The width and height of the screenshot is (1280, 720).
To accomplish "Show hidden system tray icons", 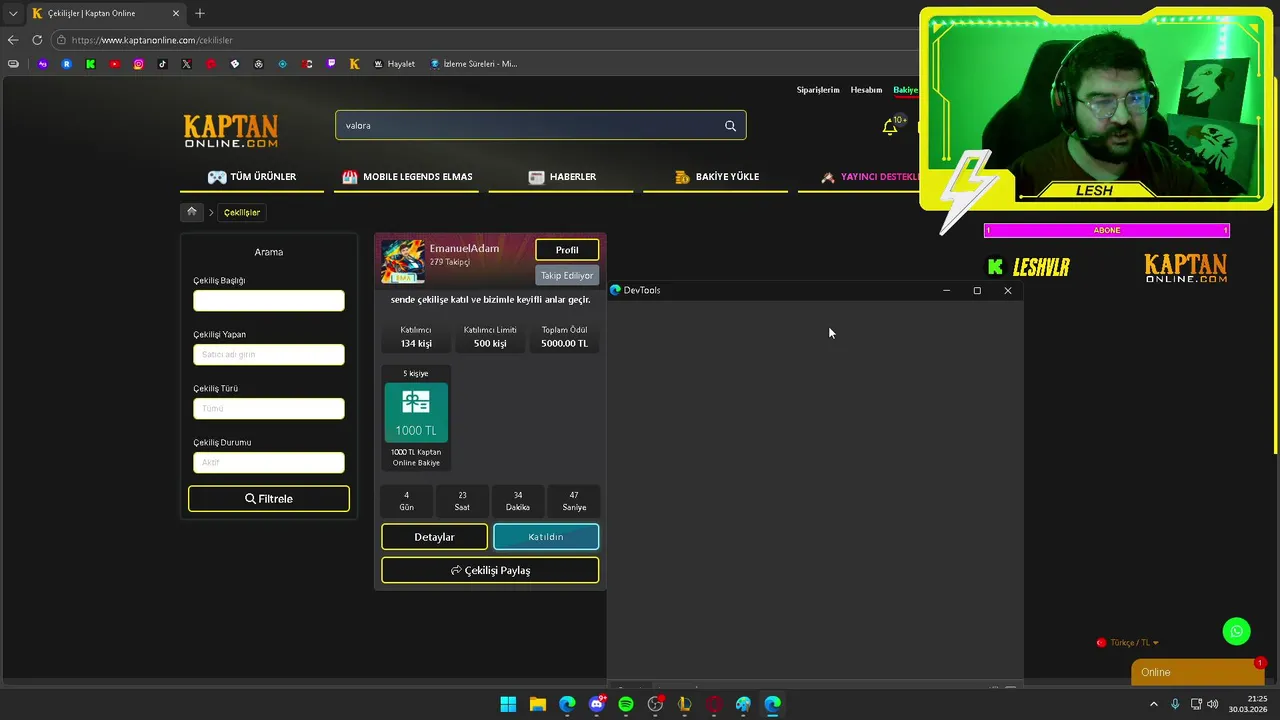I will click(x=1154, y=704).
